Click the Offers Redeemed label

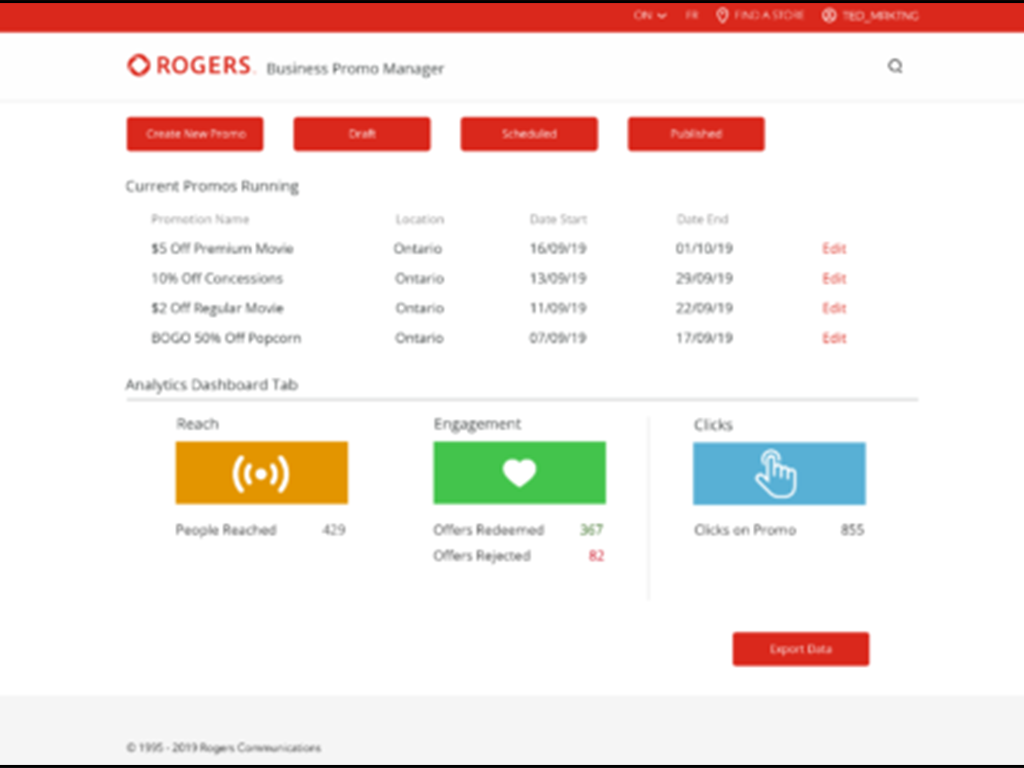[x=488, y=530]
